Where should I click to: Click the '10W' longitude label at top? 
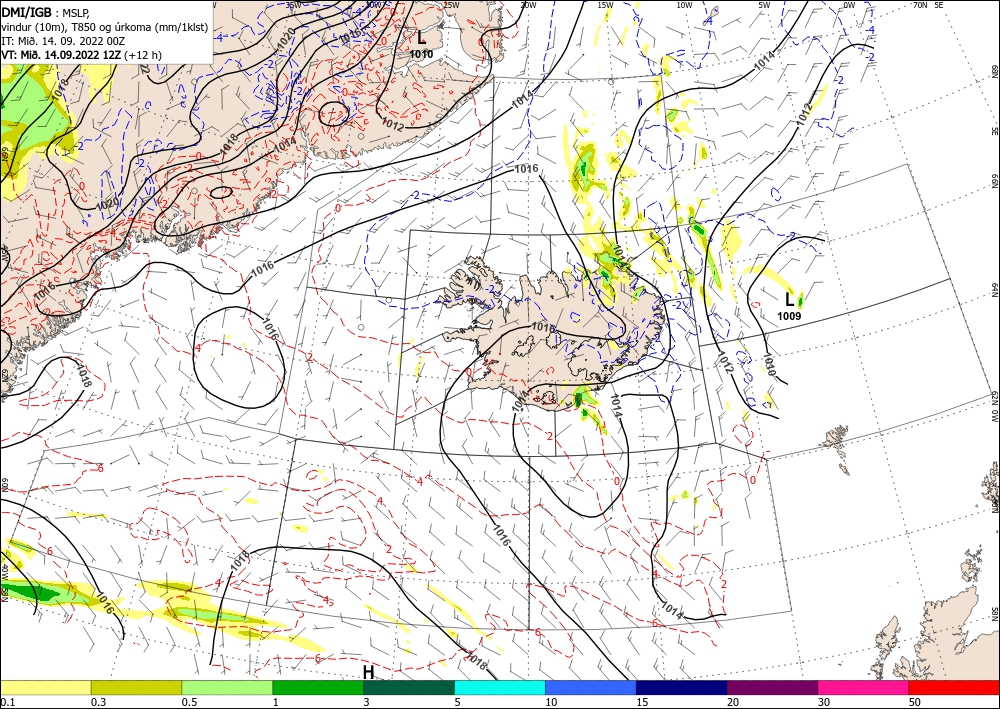[684, 5]
